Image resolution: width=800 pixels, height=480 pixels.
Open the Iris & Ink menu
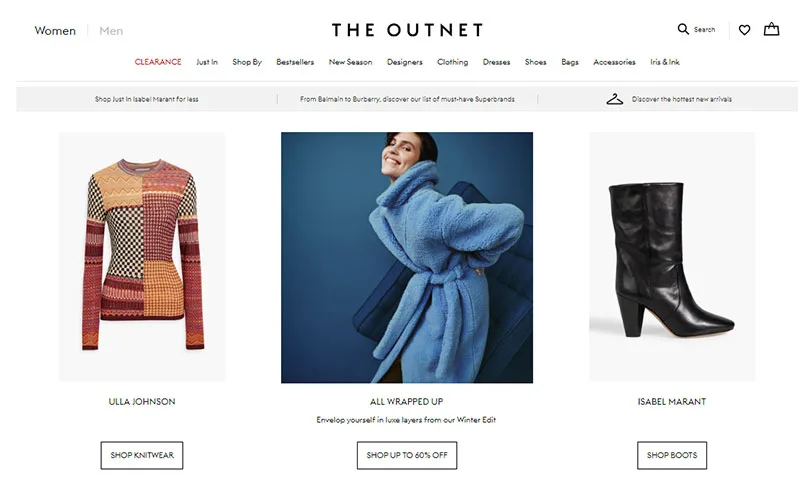(x=665, y=62)
